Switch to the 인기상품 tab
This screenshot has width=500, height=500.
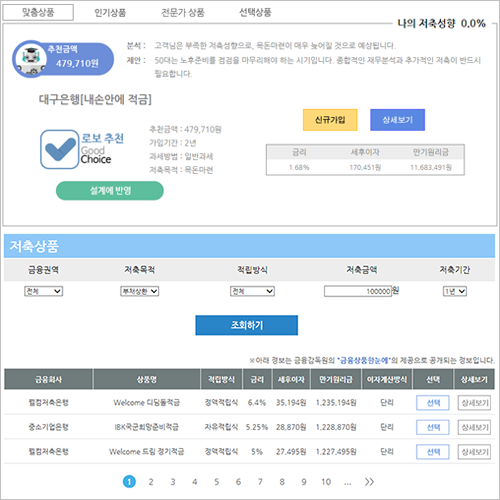click(x=110, y=13)
